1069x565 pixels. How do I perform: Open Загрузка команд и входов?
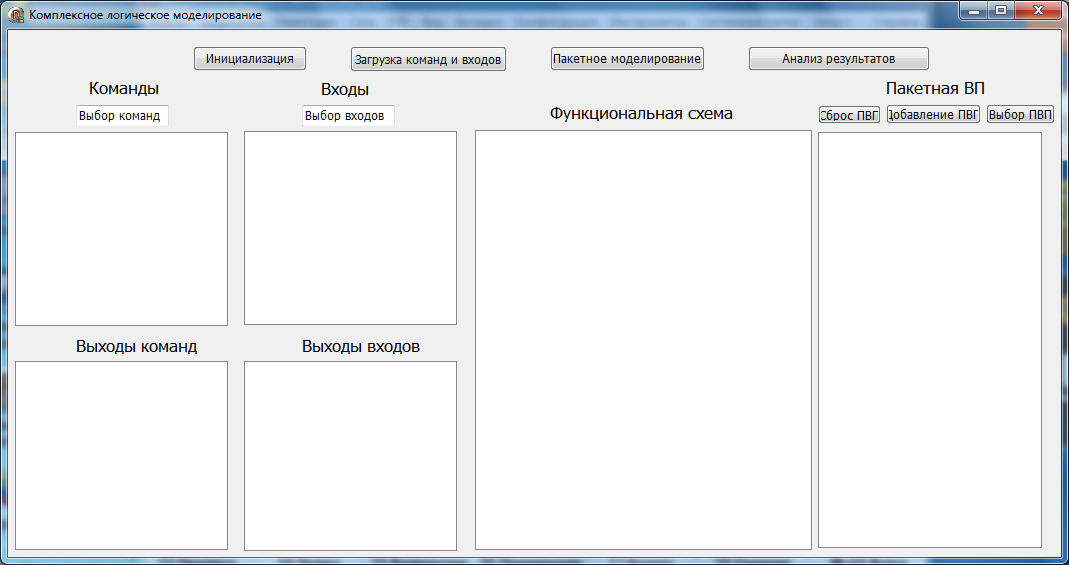point(428,59)
